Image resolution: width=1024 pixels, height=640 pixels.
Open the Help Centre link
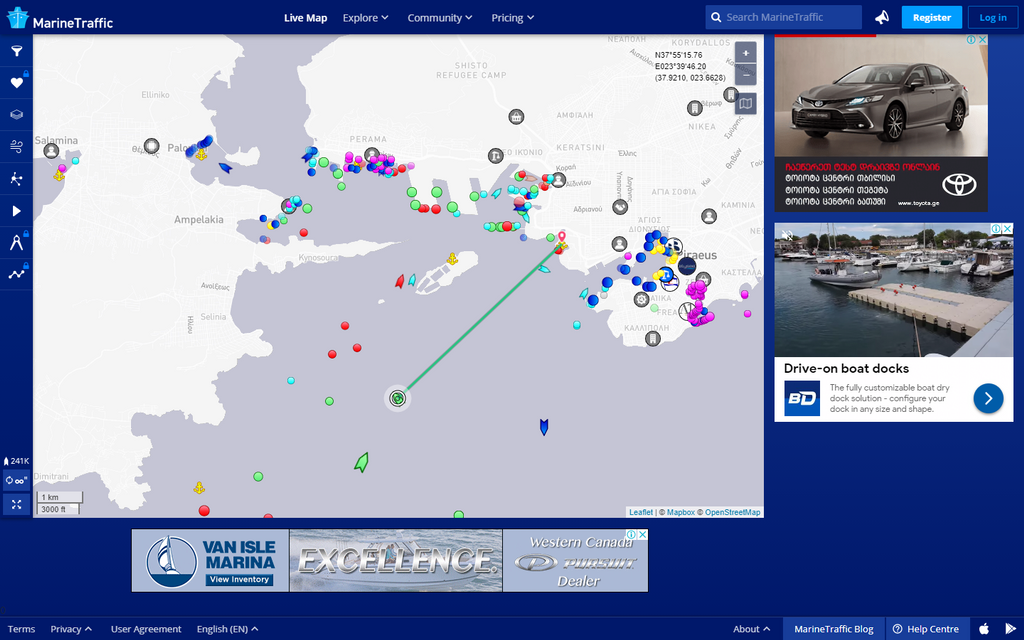tap(926, 629)
